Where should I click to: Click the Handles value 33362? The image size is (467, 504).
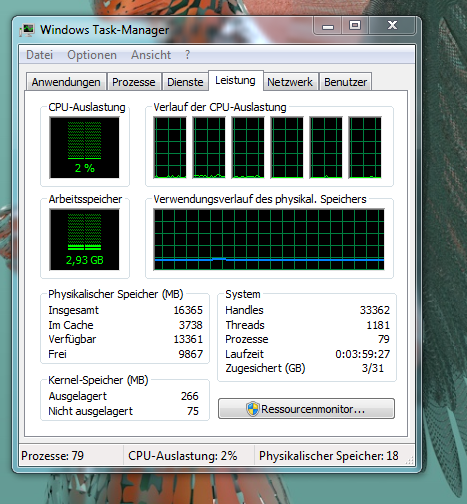tap(375, 310)
